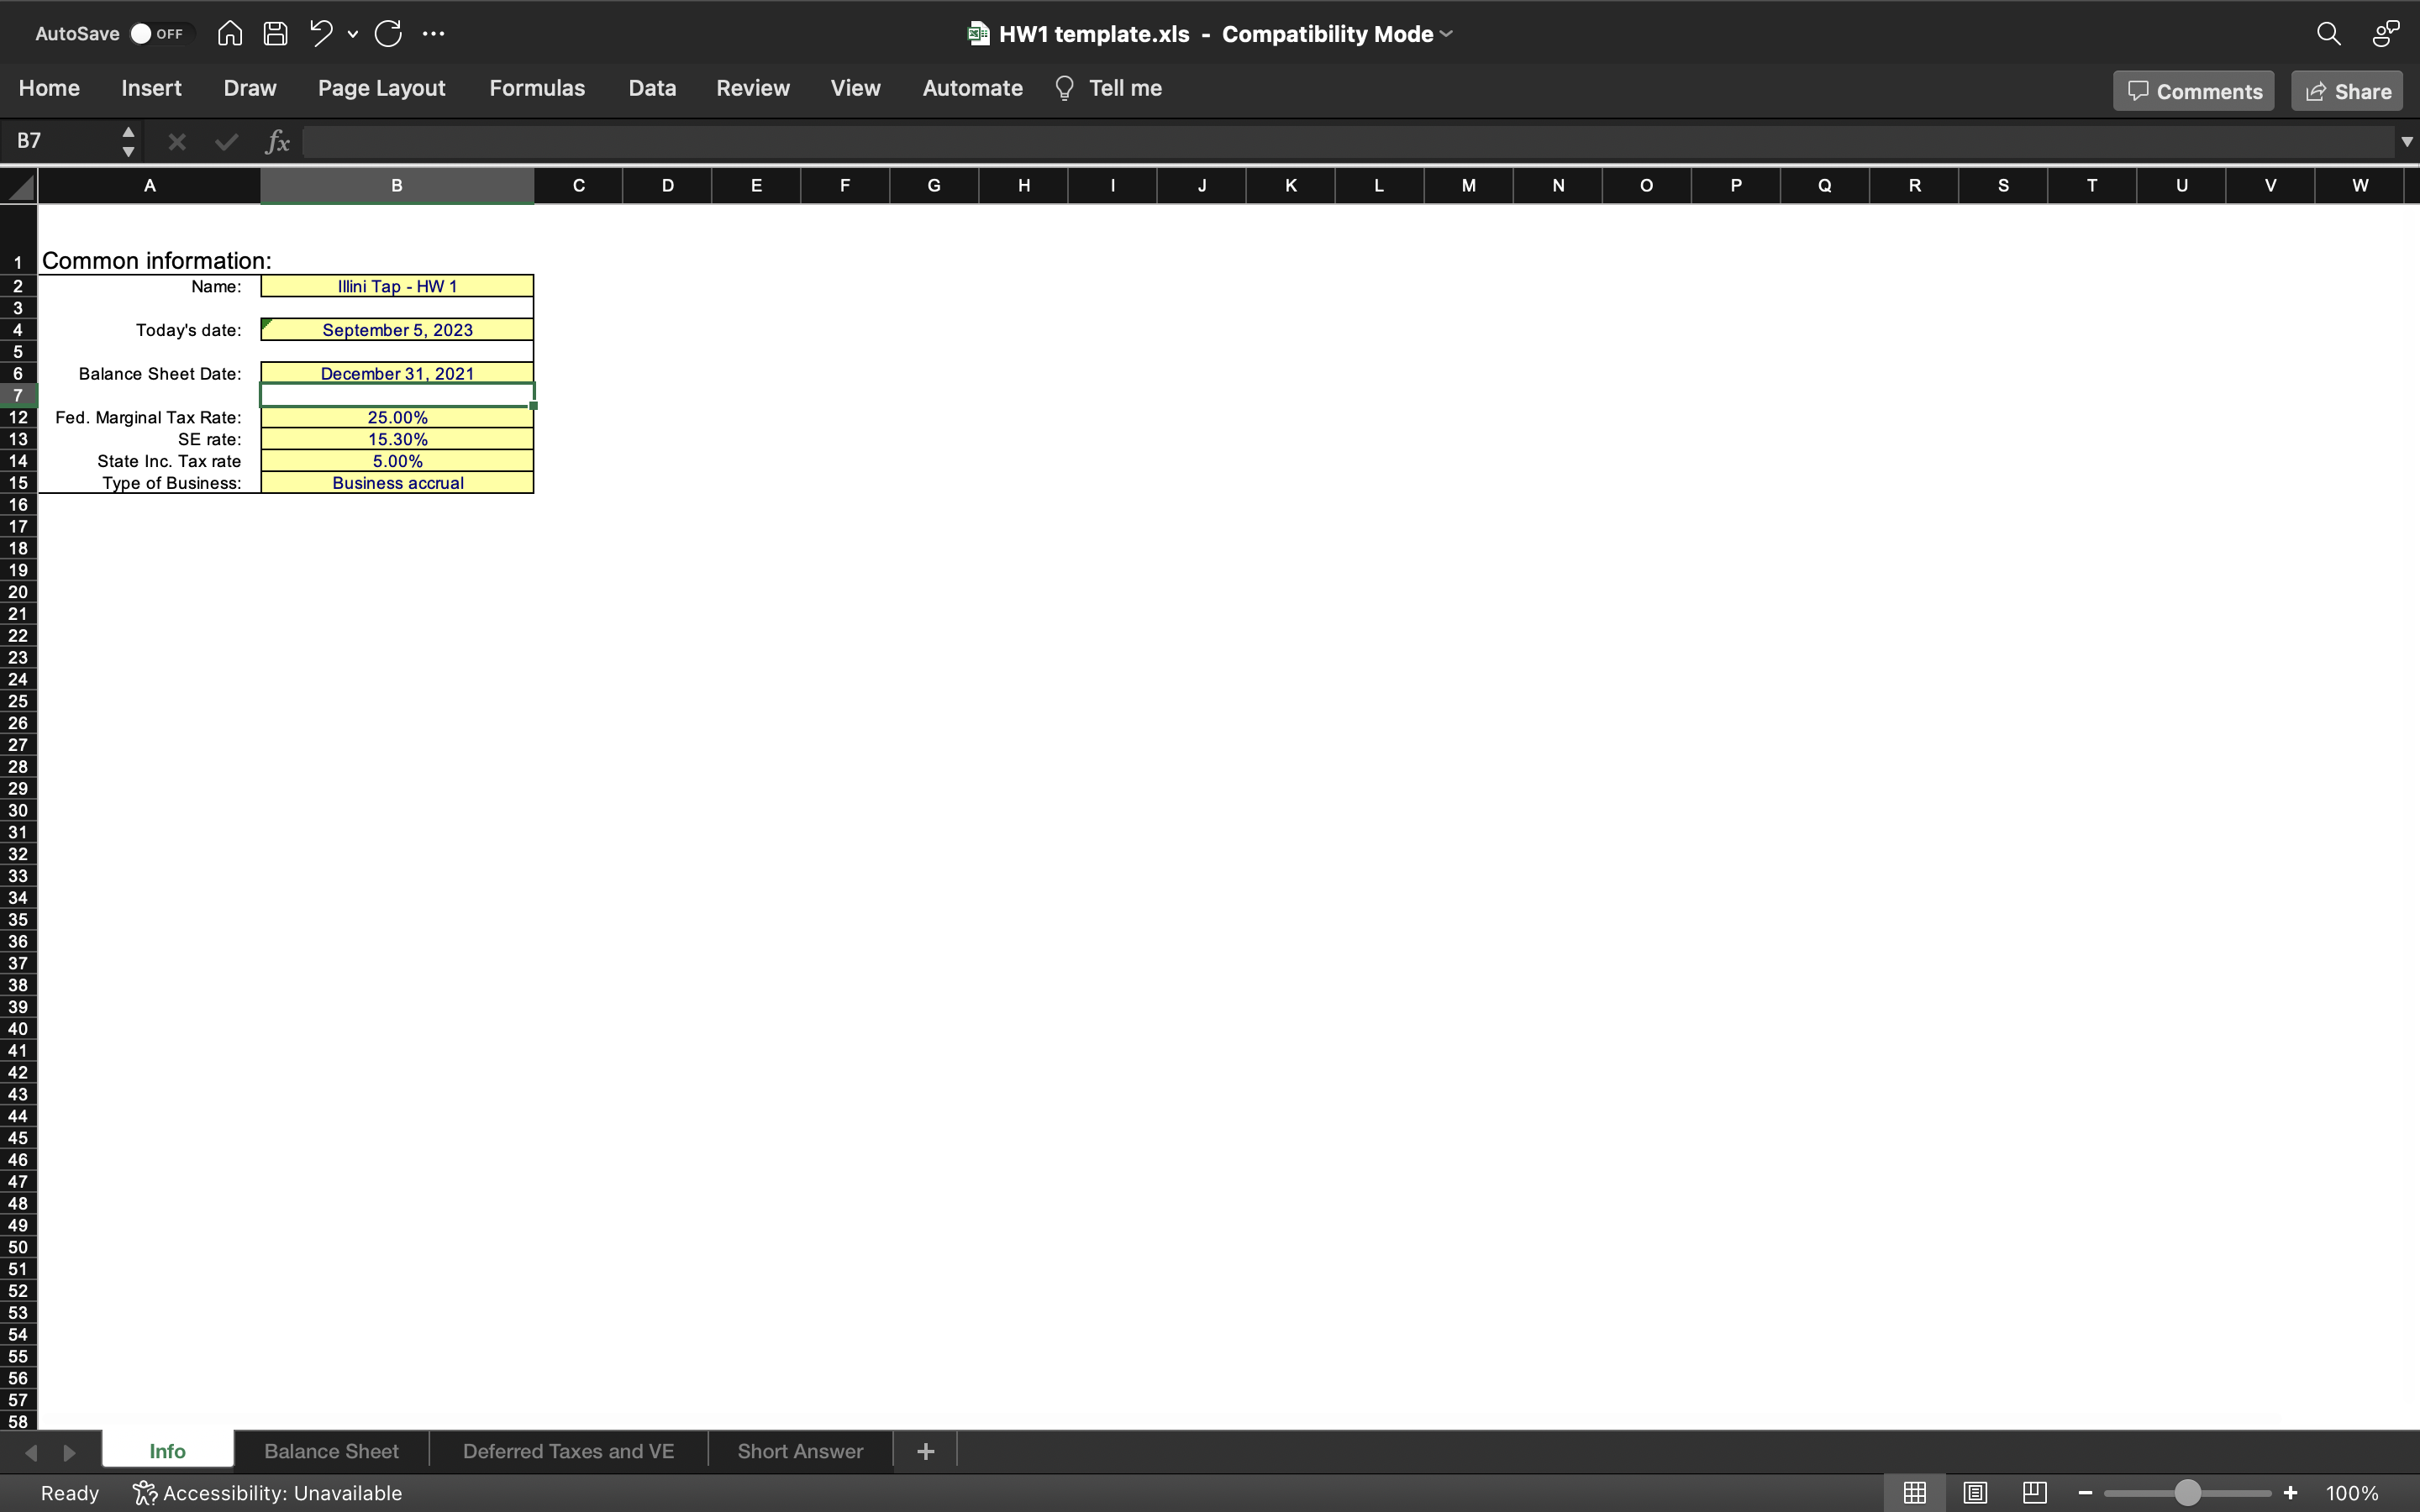The width and height of the screenshot is (2420, 1512).
Task: Click the Home (house) quick access icon
Action: [229, 33]
